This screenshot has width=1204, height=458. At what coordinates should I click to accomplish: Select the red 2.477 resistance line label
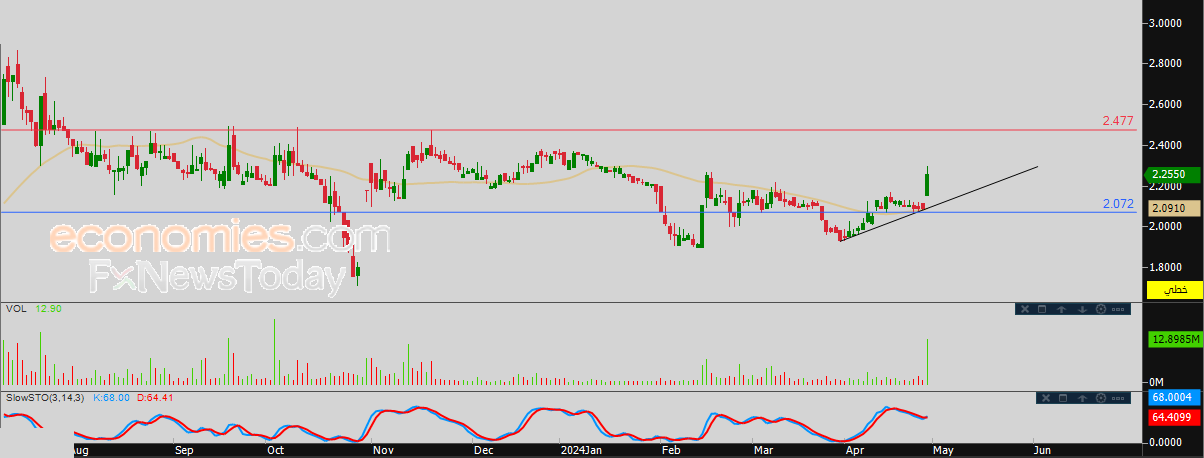[1117, 121]
